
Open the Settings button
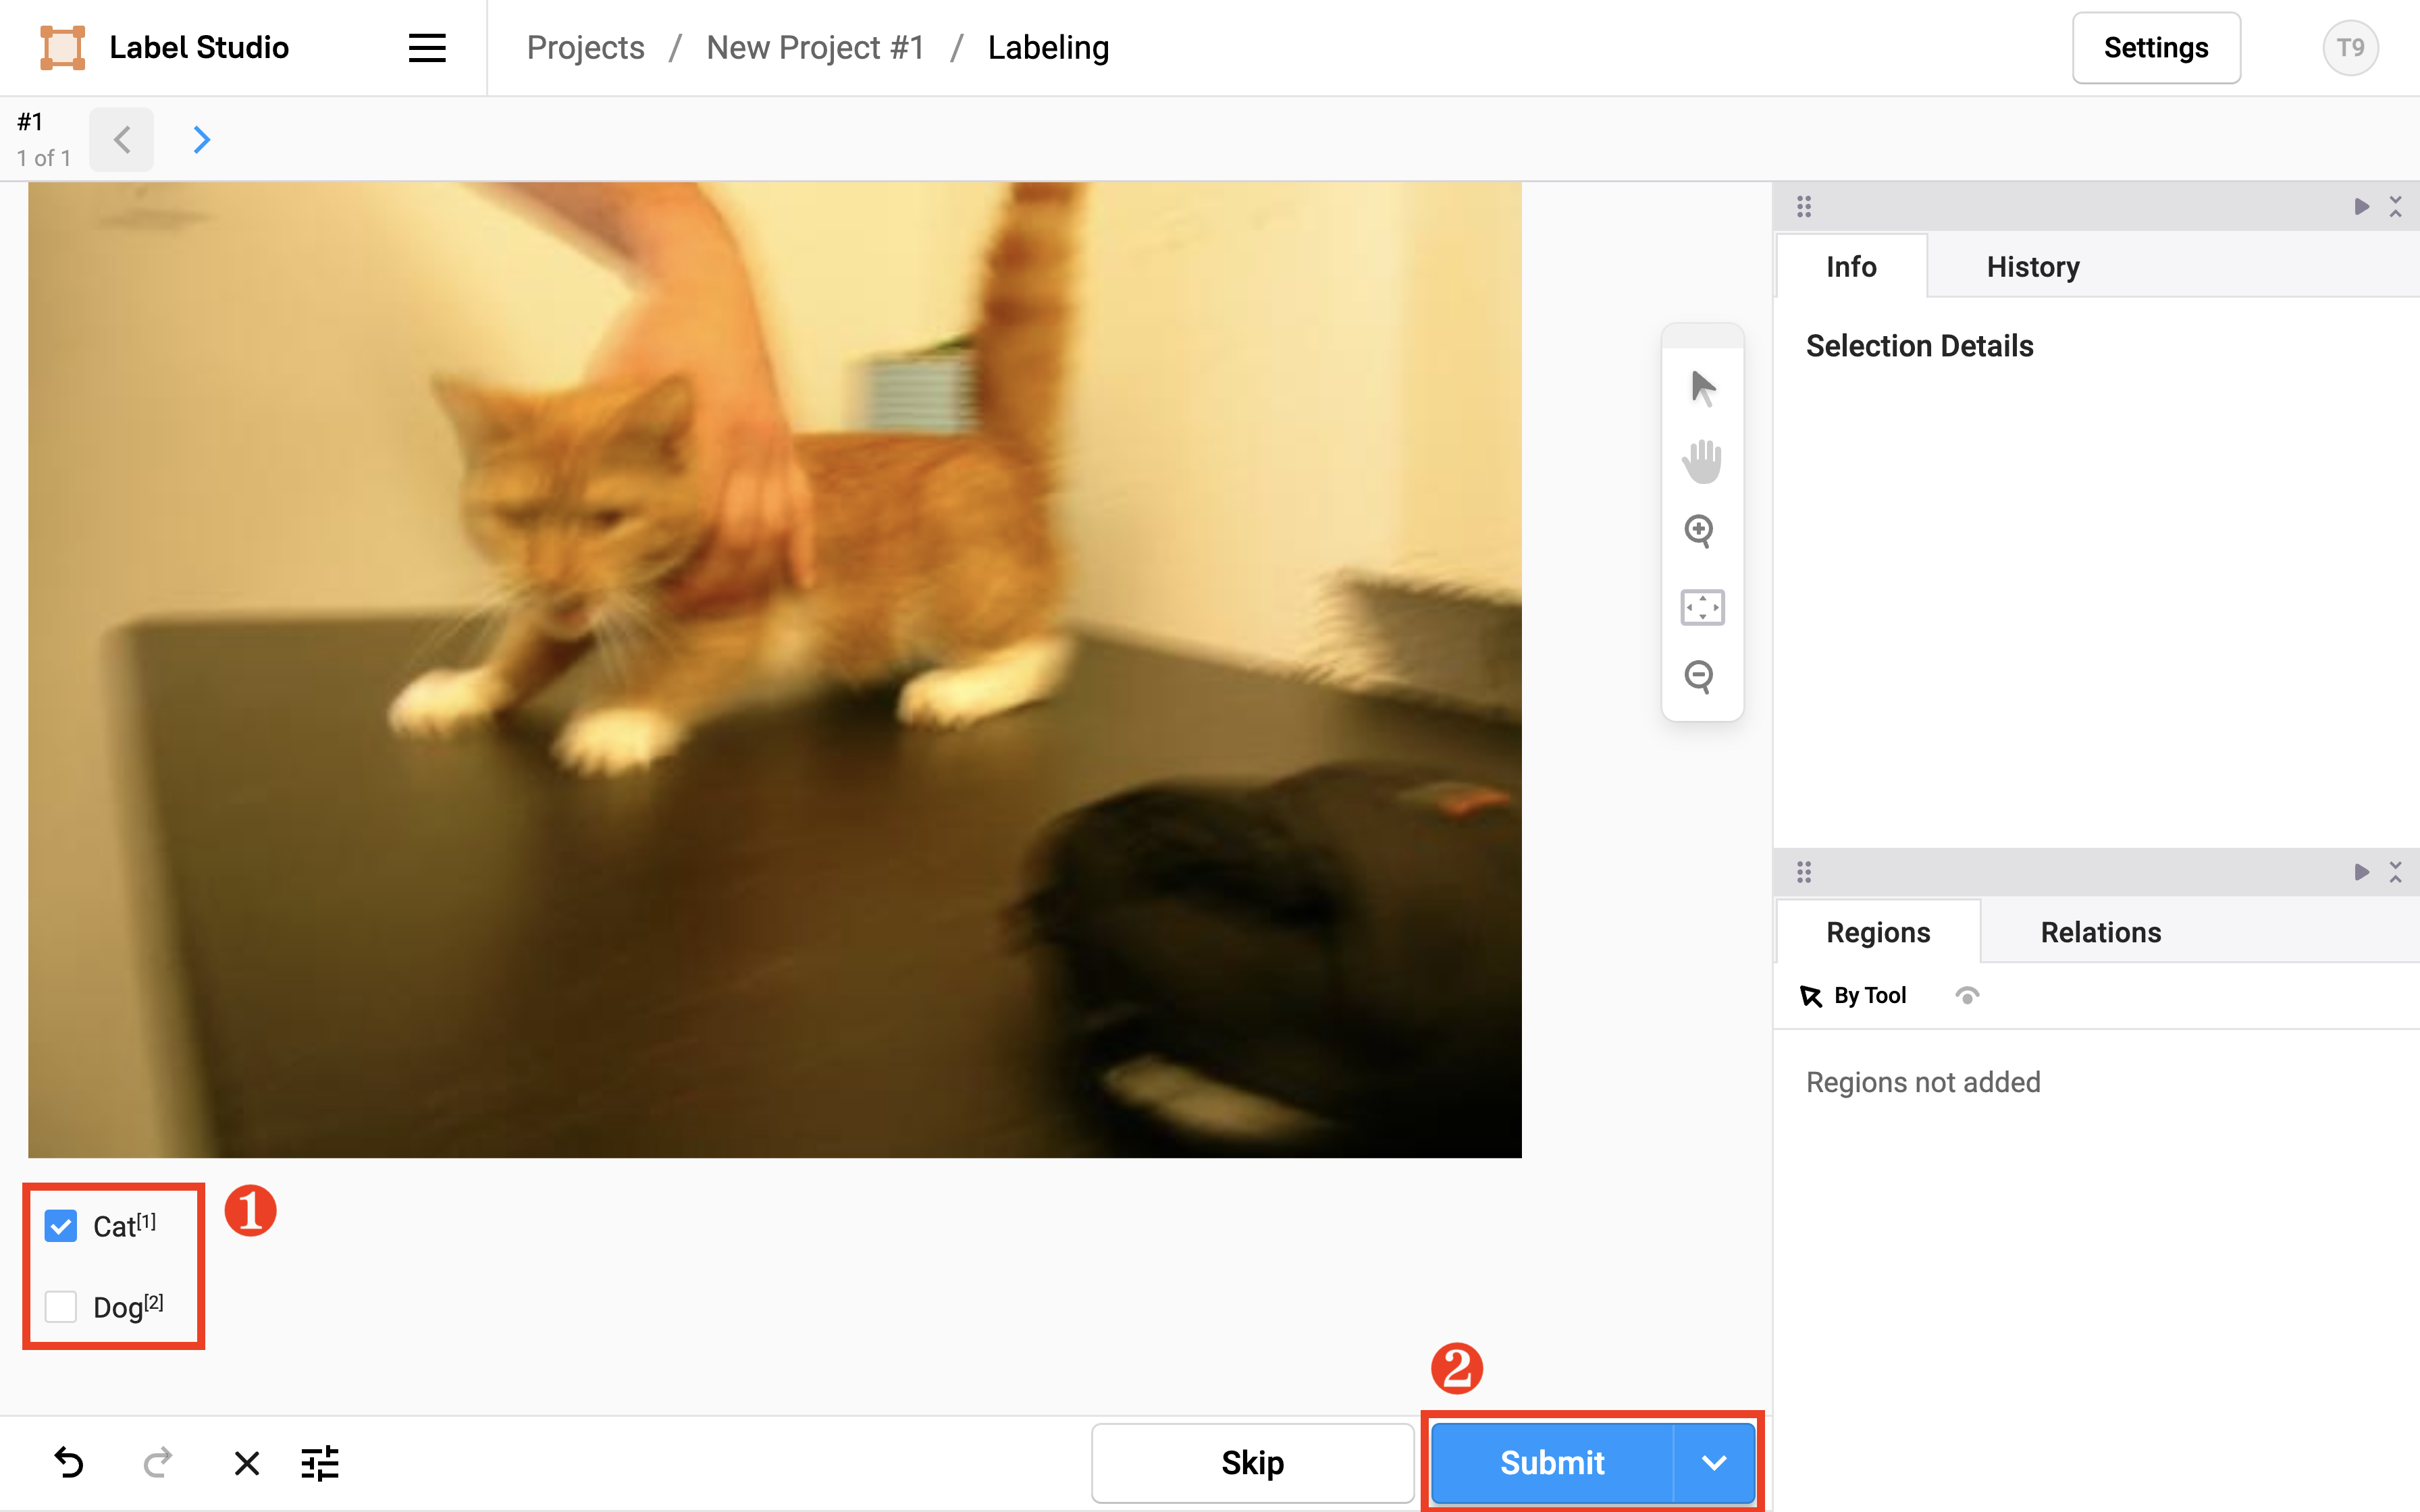[x=2156, y=47]
